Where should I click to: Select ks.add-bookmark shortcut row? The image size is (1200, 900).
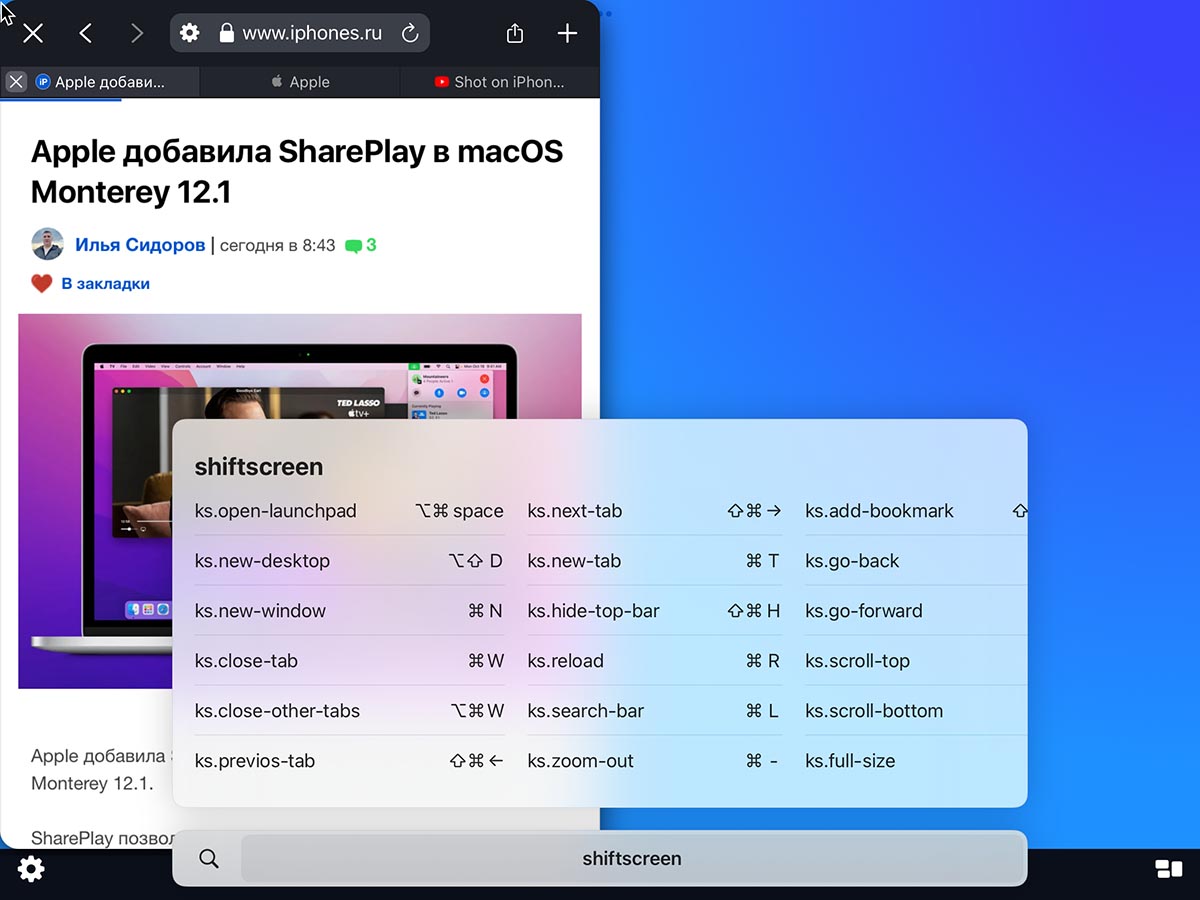[x=916, y=511]
